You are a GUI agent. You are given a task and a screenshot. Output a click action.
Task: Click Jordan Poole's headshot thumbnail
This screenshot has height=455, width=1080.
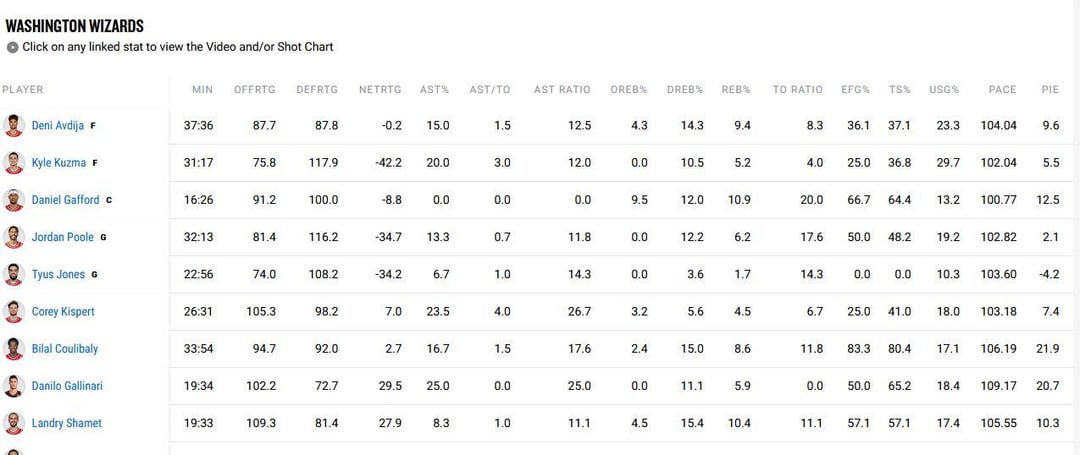(x=13, y=237)
